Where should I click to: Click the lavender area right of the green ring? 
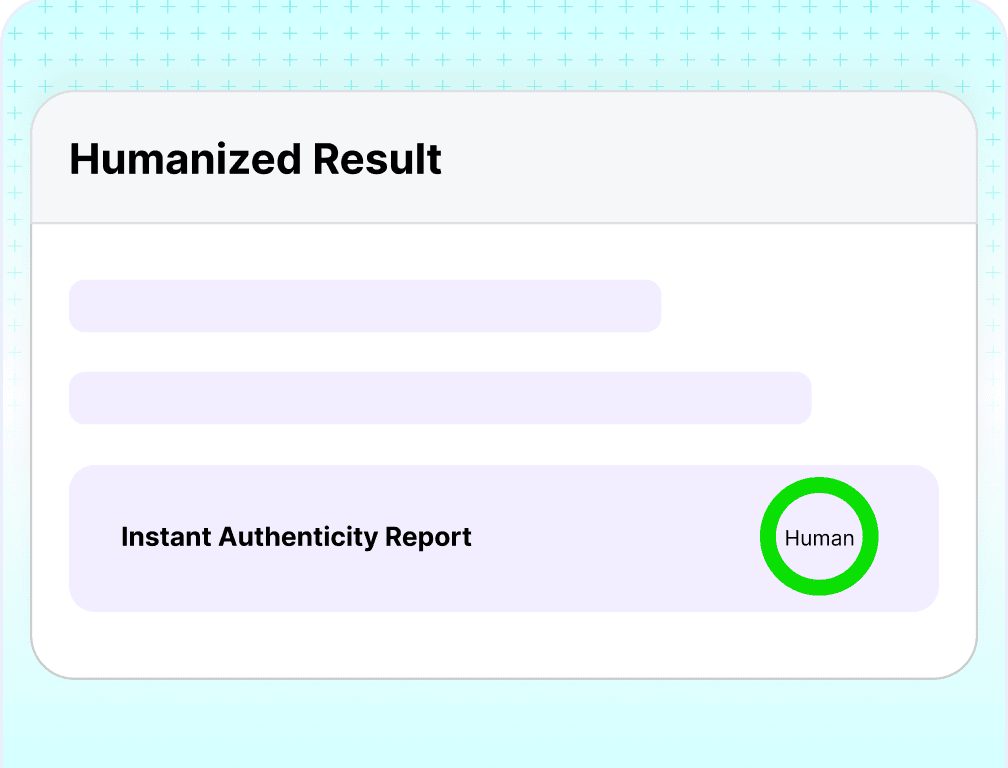click(x=908, y=538)
